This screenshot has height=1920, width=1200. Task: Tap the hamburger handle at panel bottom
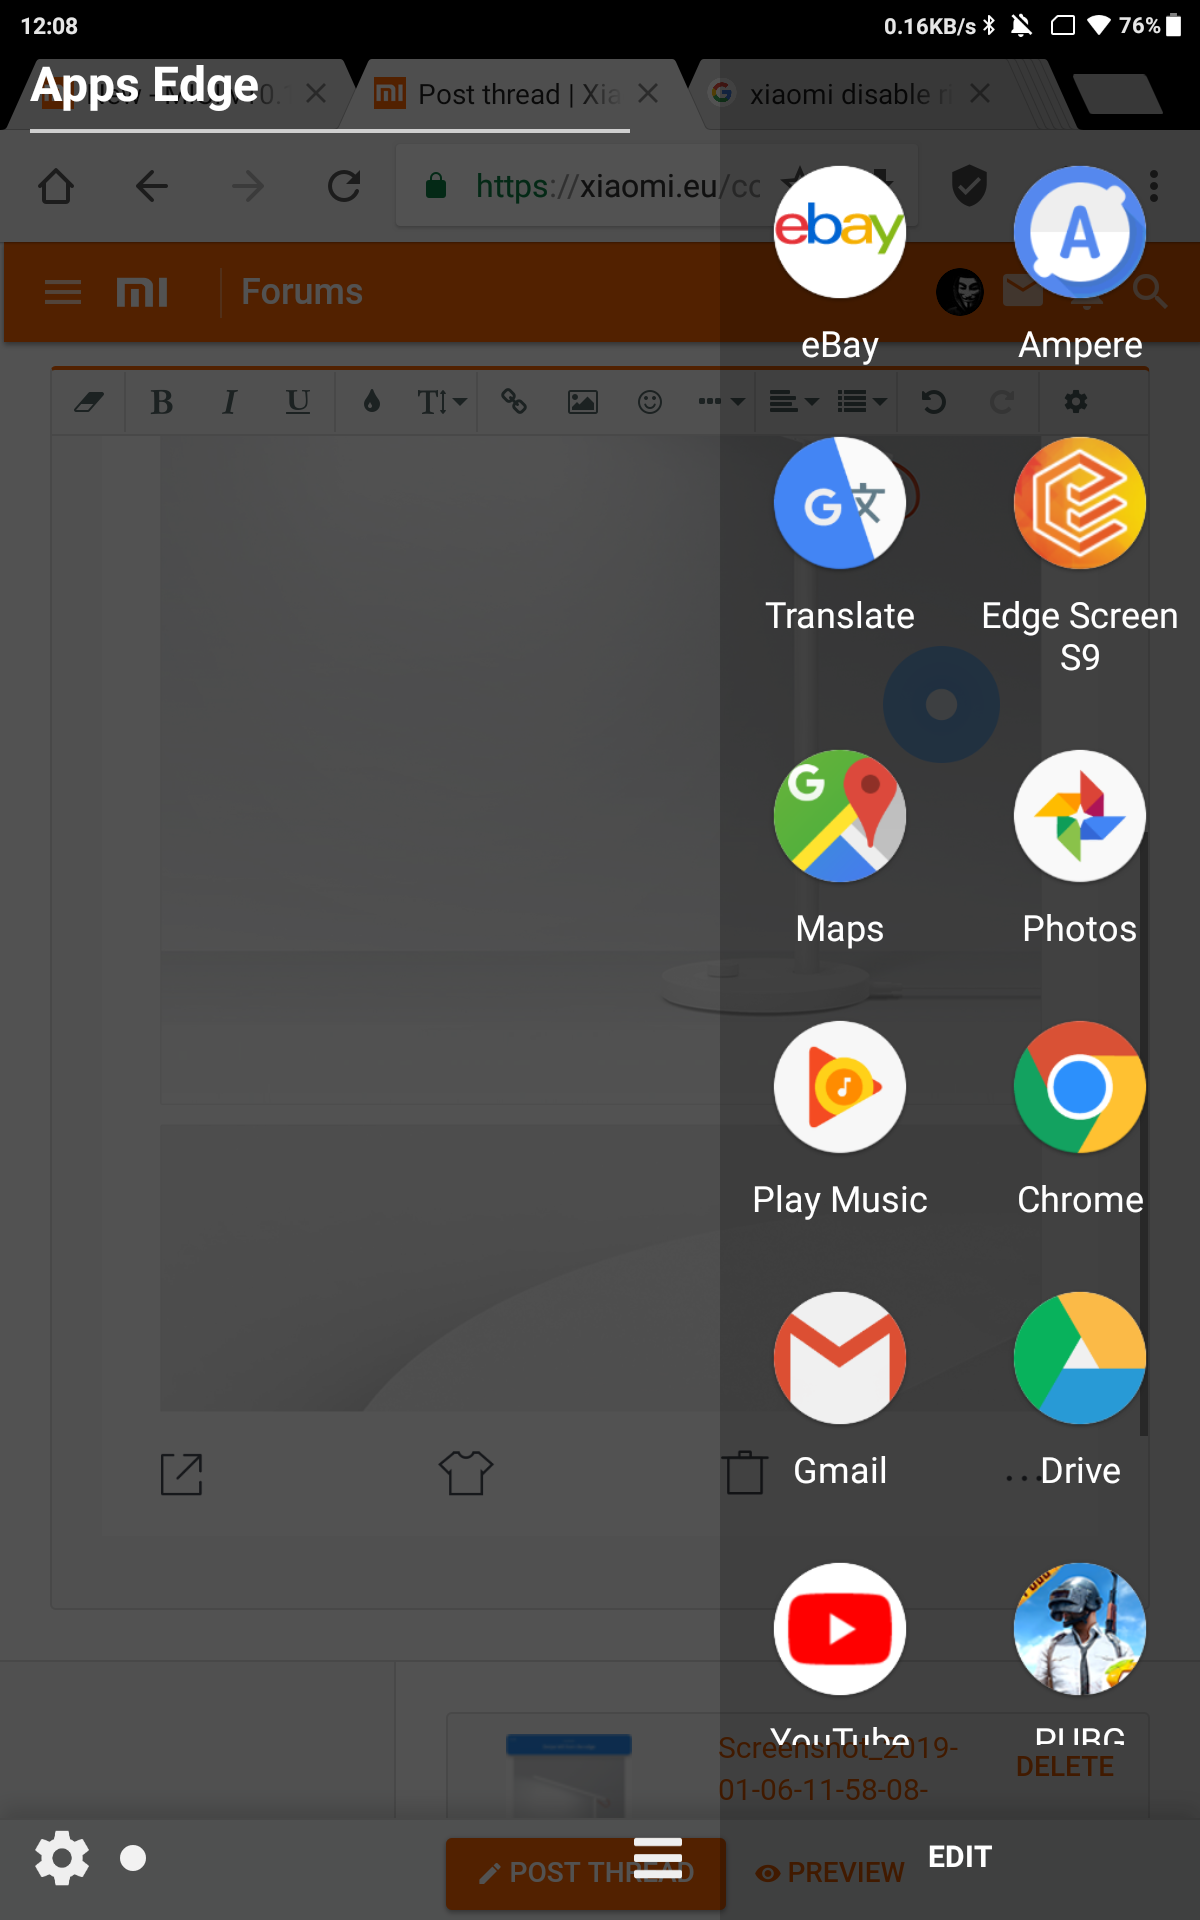tap(658, 1857)
